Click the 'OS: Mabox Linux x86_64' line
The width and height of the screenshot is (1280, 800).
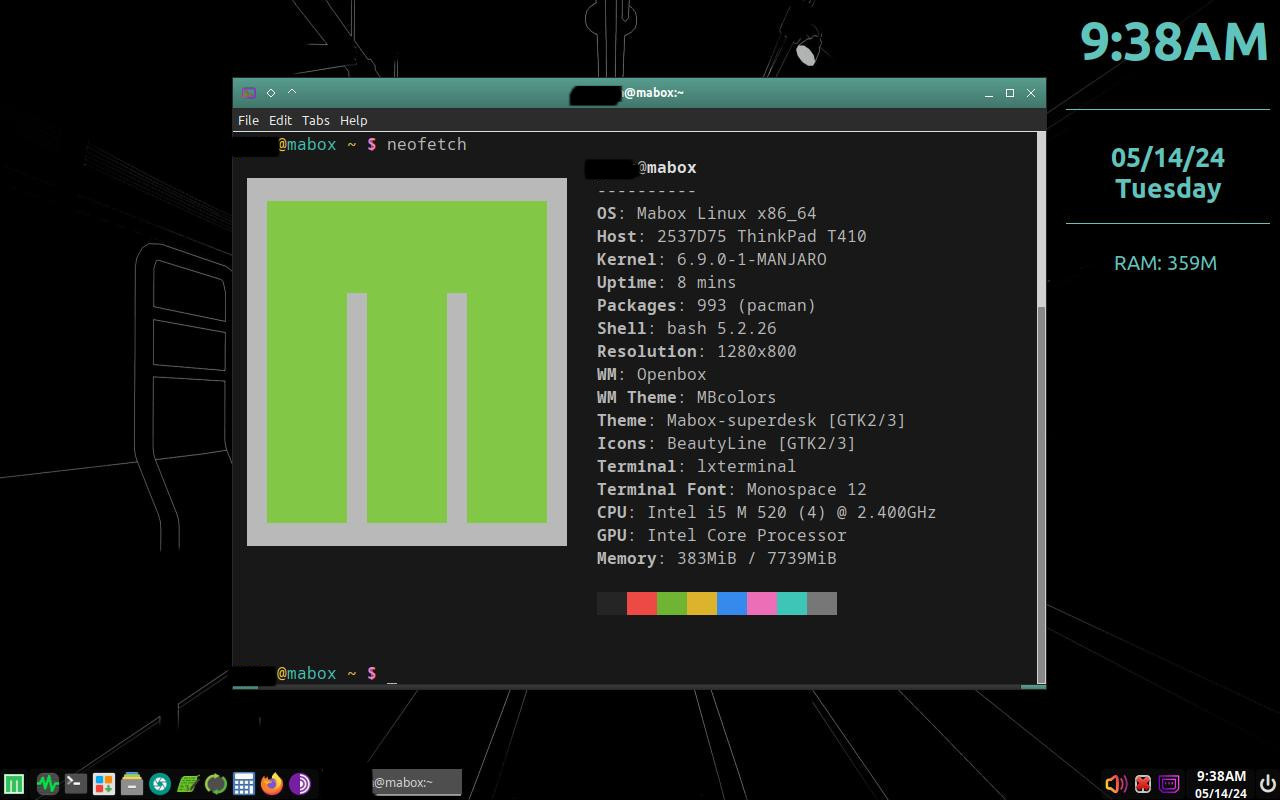pos(706,213)
